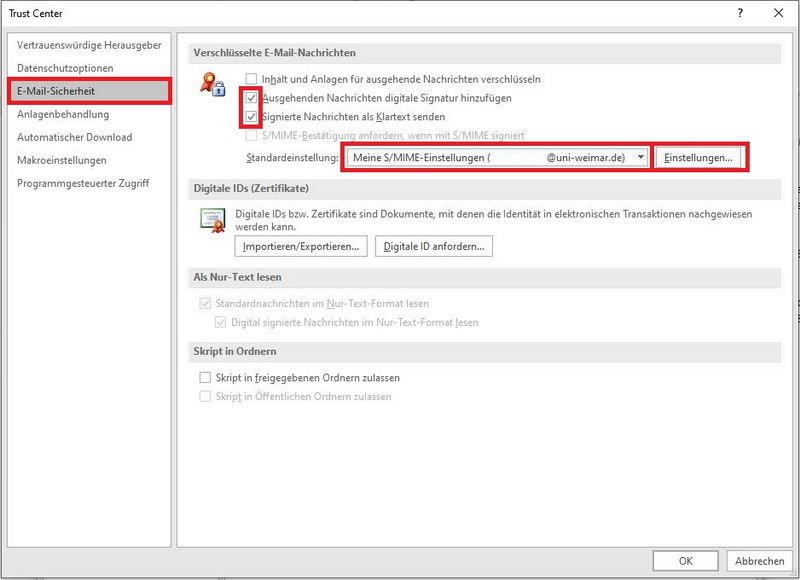Close the Trust Center dialog
The image size is (800, 580).
coord(779,13)
